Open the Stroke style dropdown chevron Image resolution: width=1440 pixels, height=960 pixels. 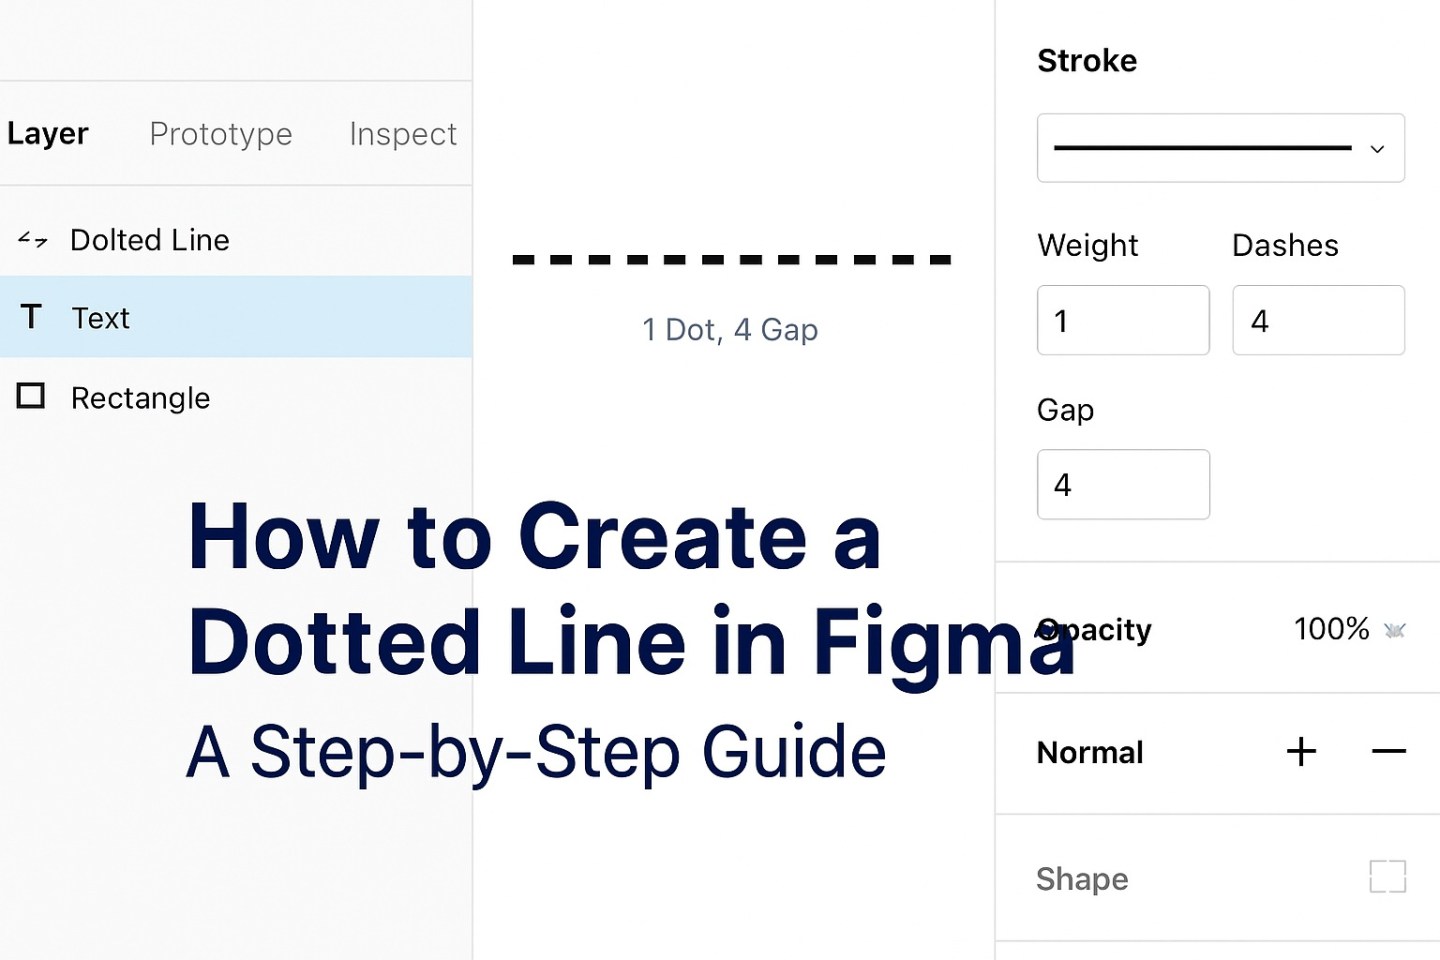(1377, 148)
